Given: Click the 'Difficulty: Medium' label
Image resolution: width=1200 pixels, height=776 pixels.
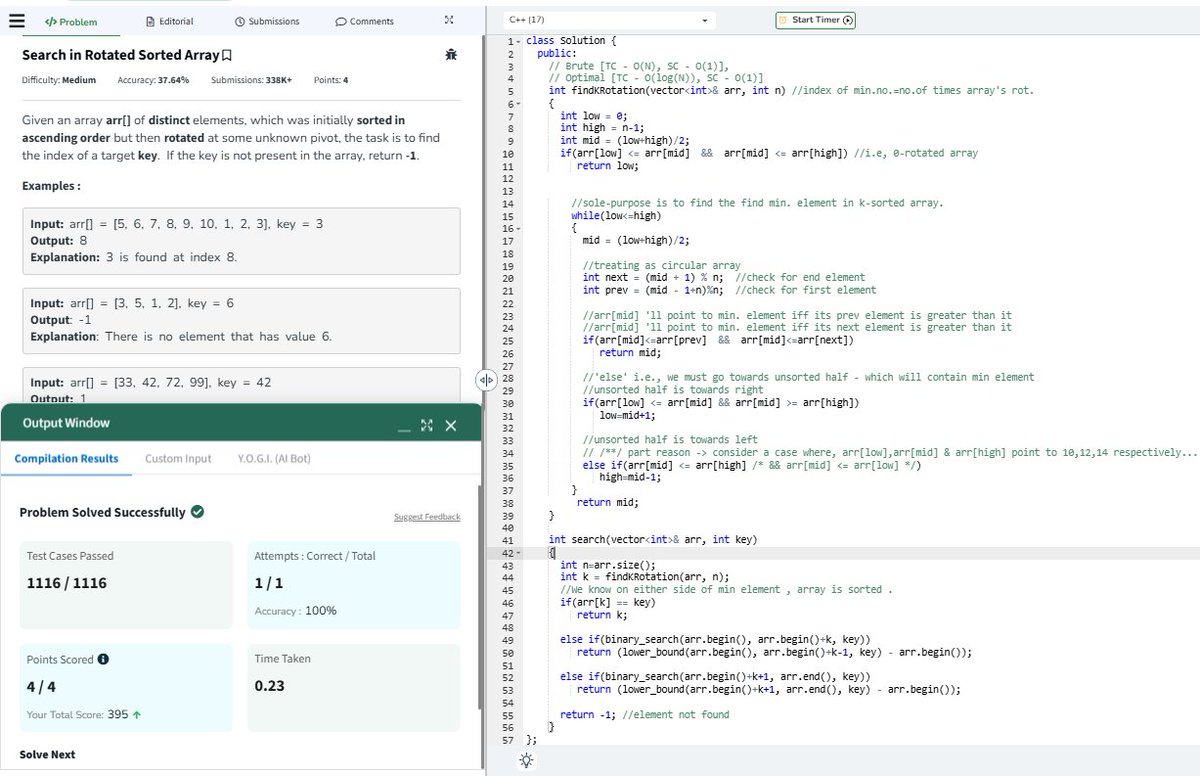Looking at the screenshot, I should [59, 80].
